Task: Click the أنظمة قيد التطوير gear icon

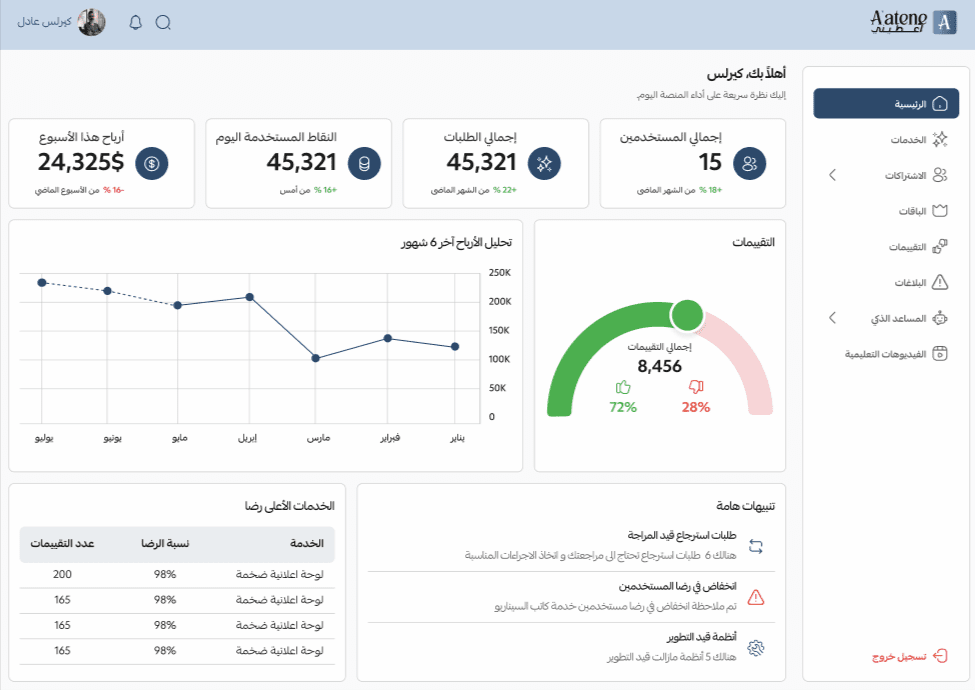Action: [756, 648]
